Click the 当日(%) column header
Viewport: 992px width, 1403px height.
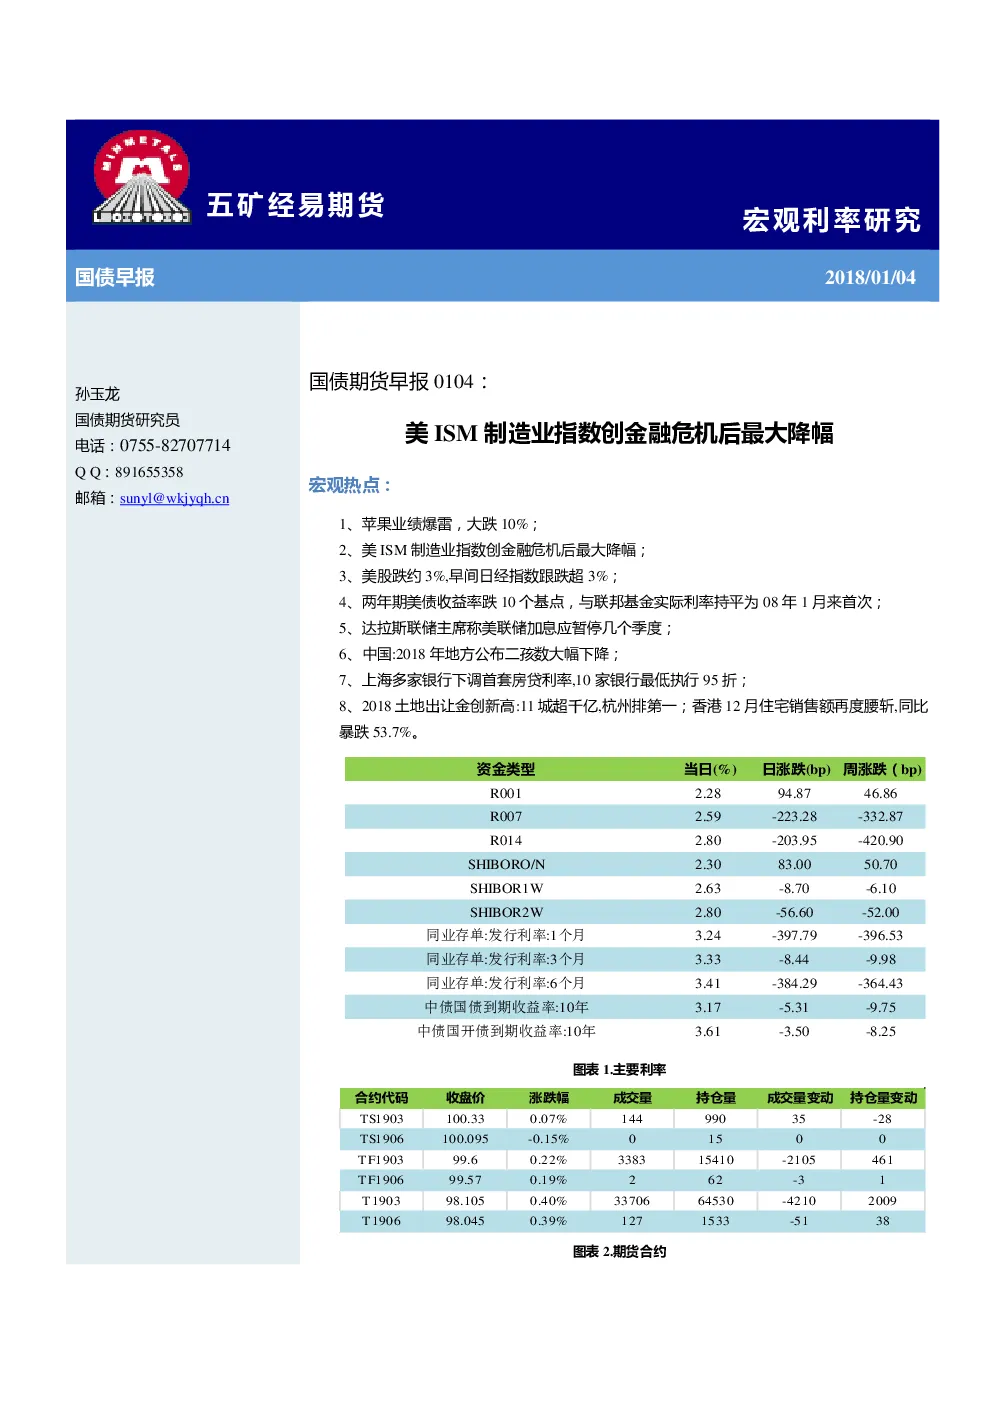coord(709,769)
